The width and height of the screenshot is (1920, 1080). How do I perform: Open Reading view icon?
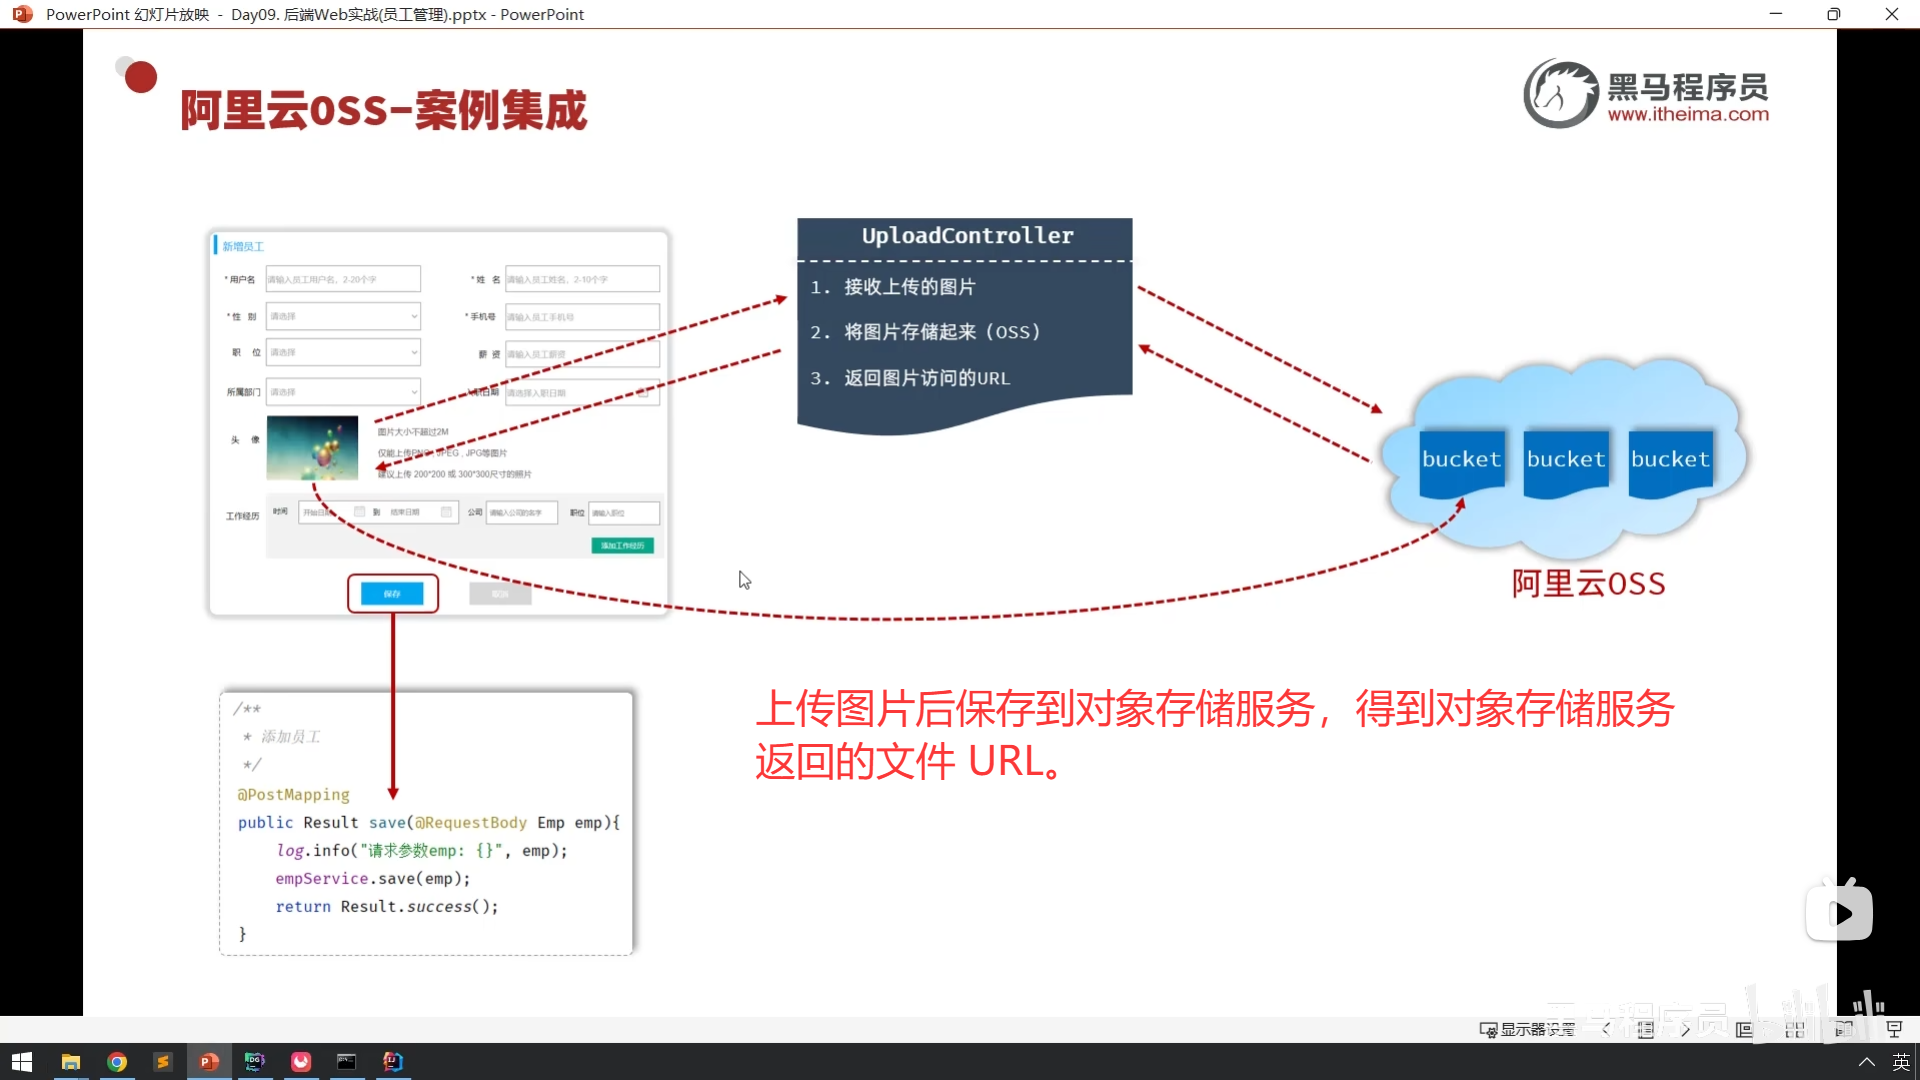pos(1844,1029)
